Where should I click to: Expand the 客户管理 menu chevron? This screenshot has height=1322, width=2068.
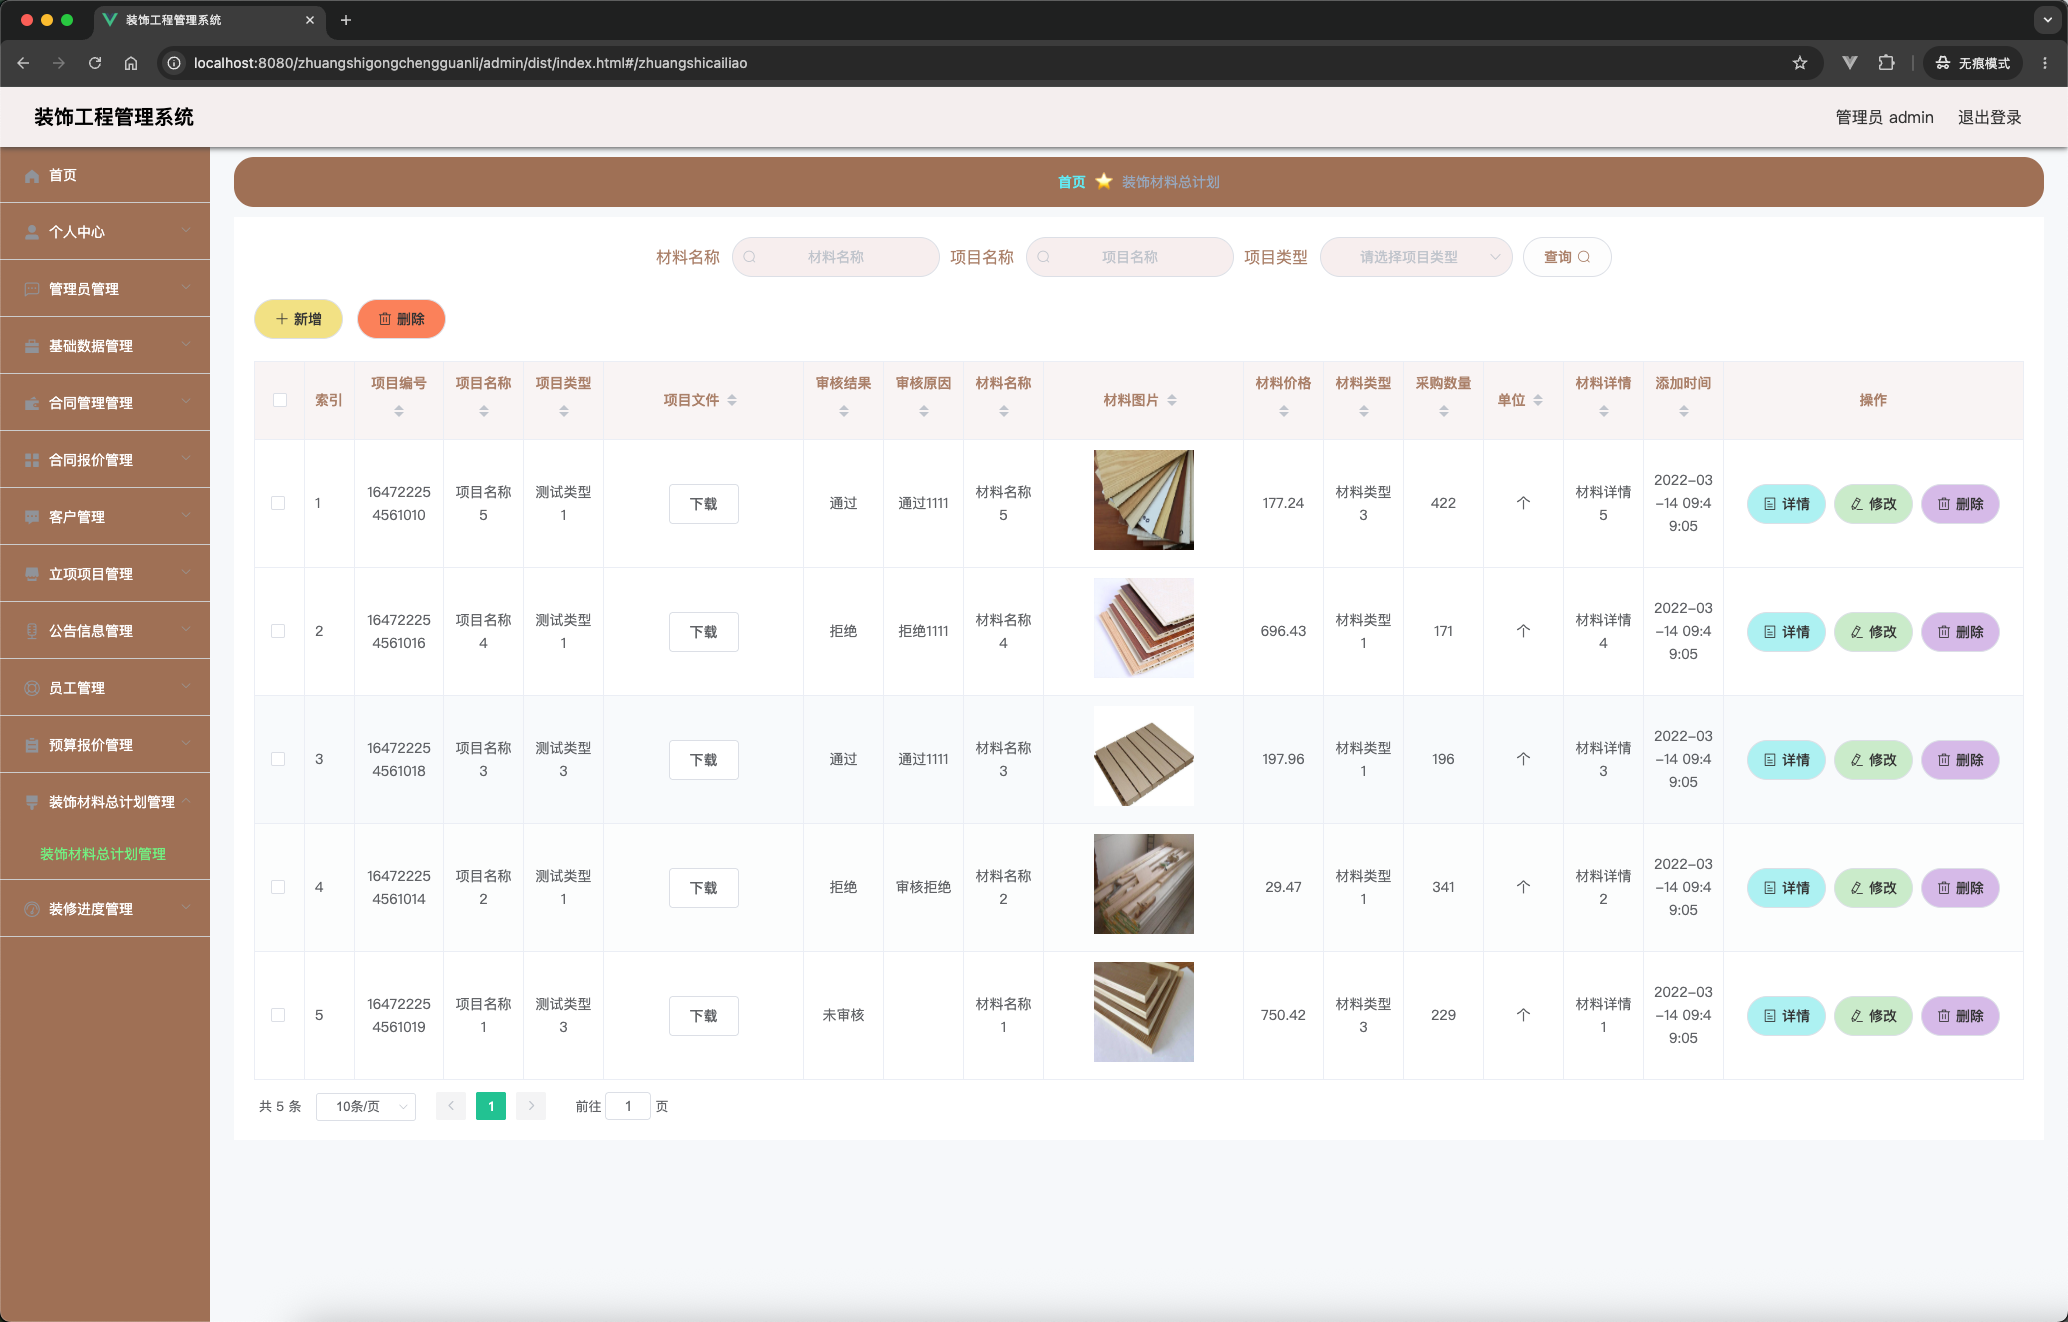click(186, 516)
